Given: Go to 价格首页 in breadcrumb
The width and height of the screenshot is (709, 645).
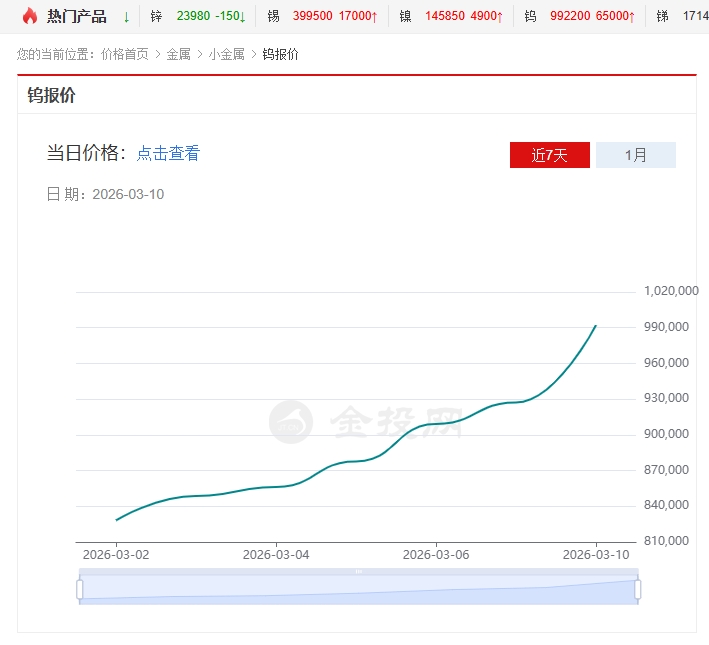Looking at the screenshot, I should pyautogui.click(x=124, y=54).
